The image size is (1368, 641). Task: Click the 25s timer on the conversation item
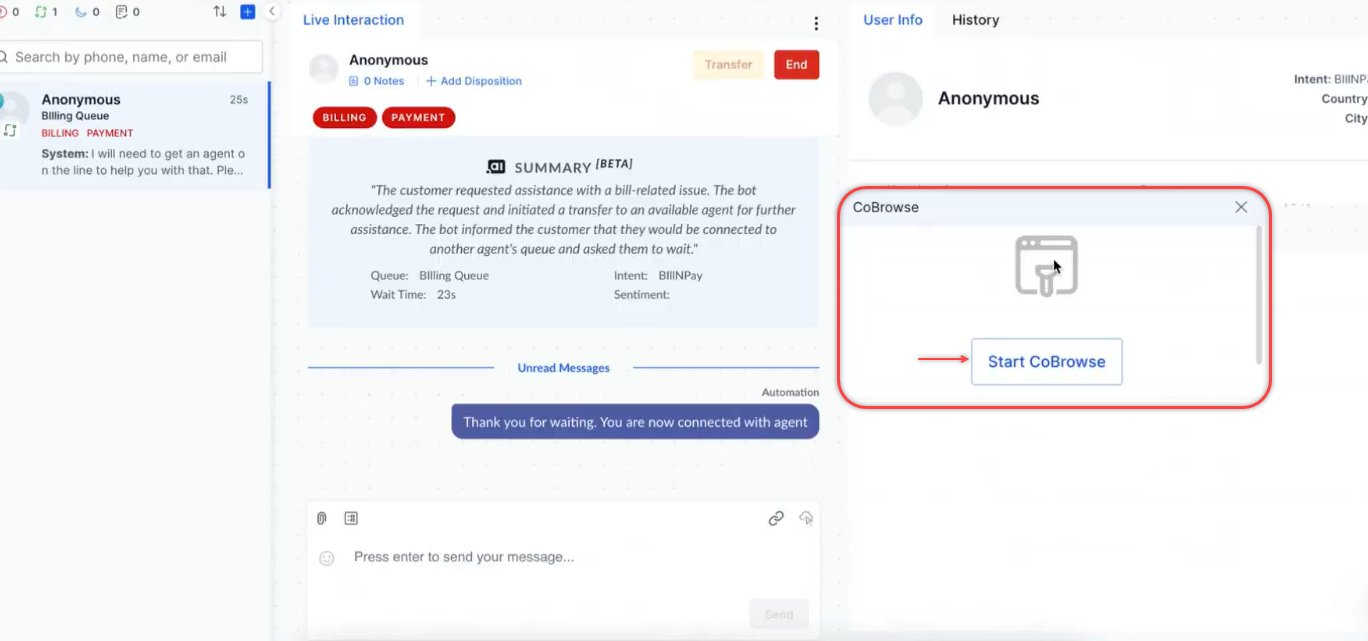239,100
